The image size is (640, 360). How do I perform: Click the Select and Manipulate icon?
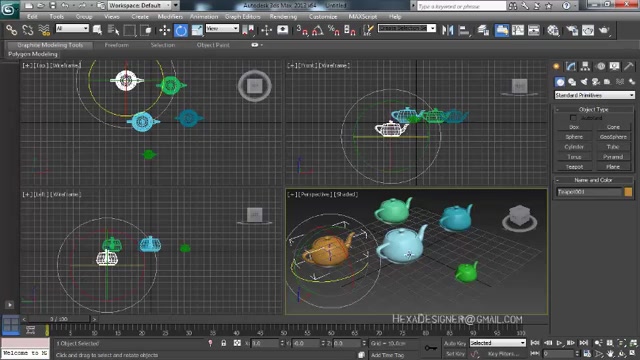click(x=267, y=30)
